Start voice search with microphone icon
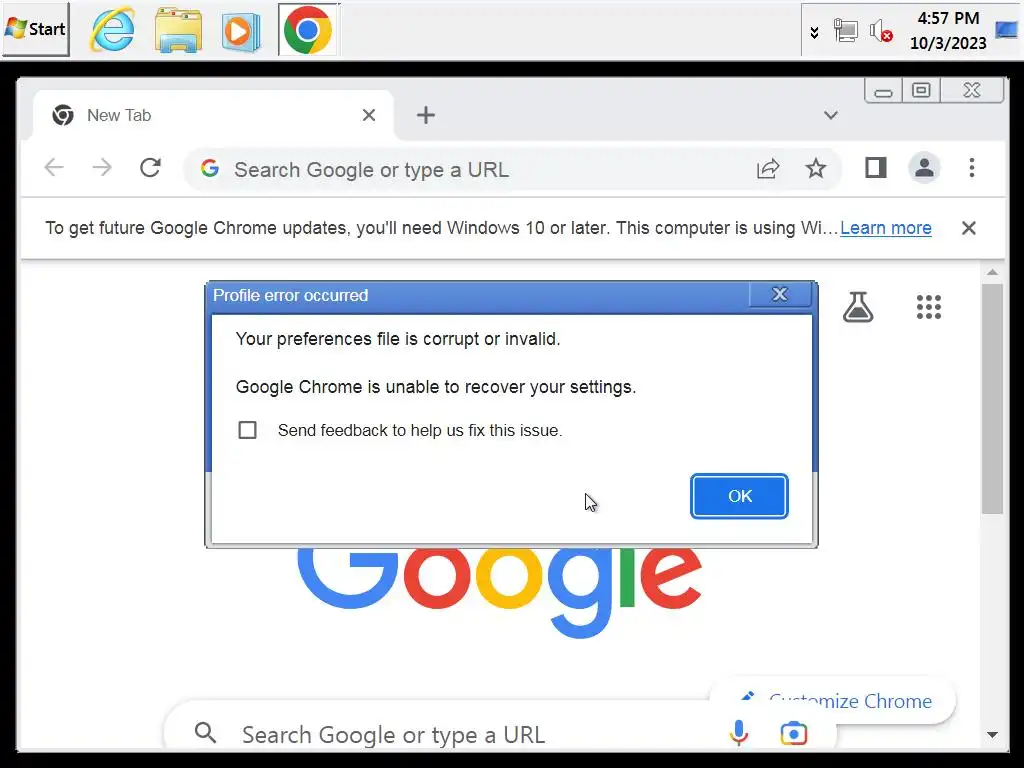The height and width of the screenshot is (768, 1024). 739,733
